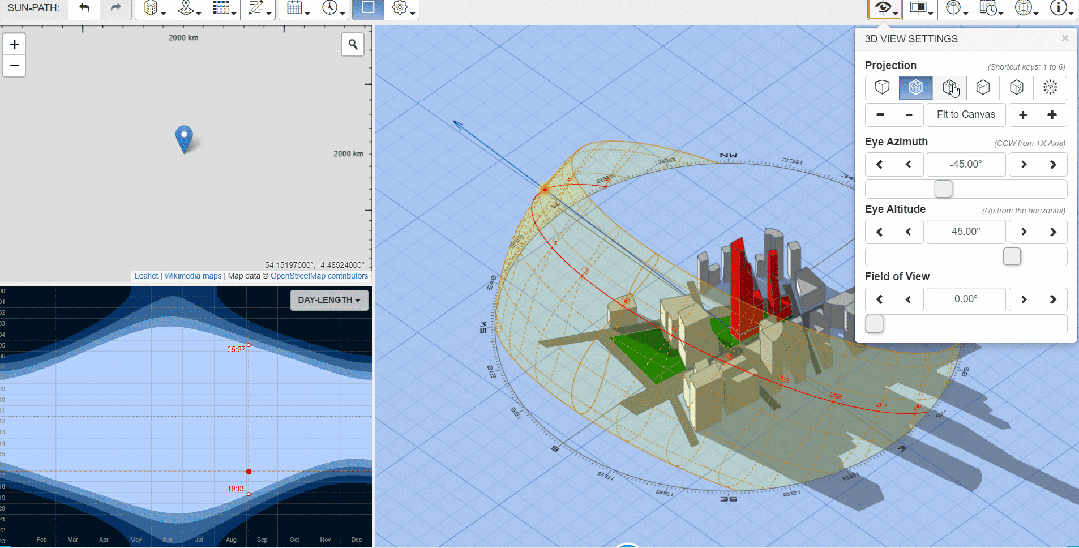Toggle the eye 3D view settings button

(885, 8)
